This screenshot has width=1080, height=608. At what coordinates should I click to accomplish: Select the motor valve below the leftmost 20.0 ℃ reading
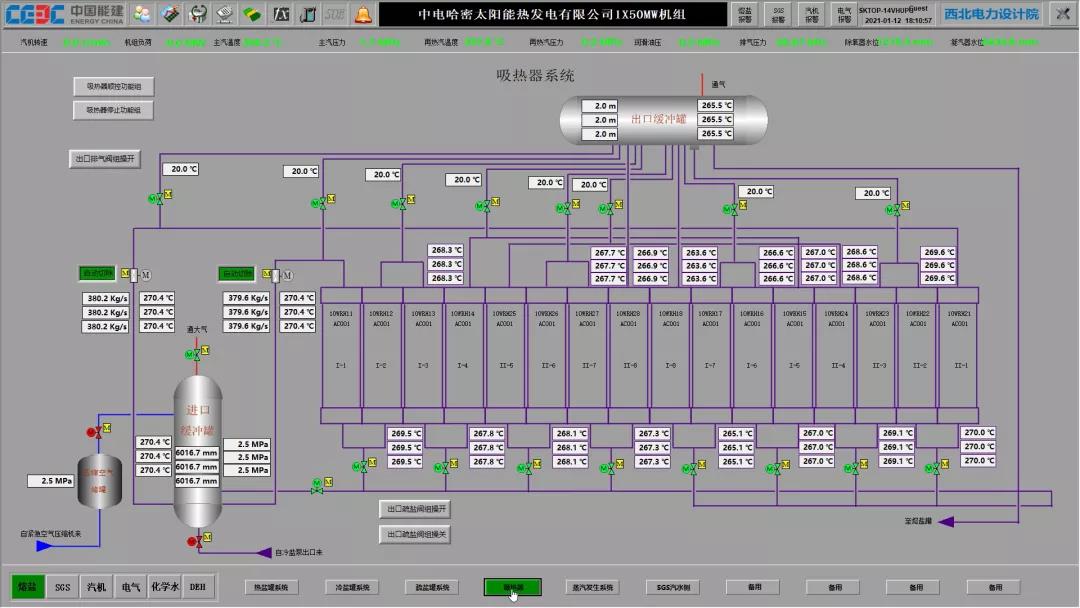tap(157, 200)
